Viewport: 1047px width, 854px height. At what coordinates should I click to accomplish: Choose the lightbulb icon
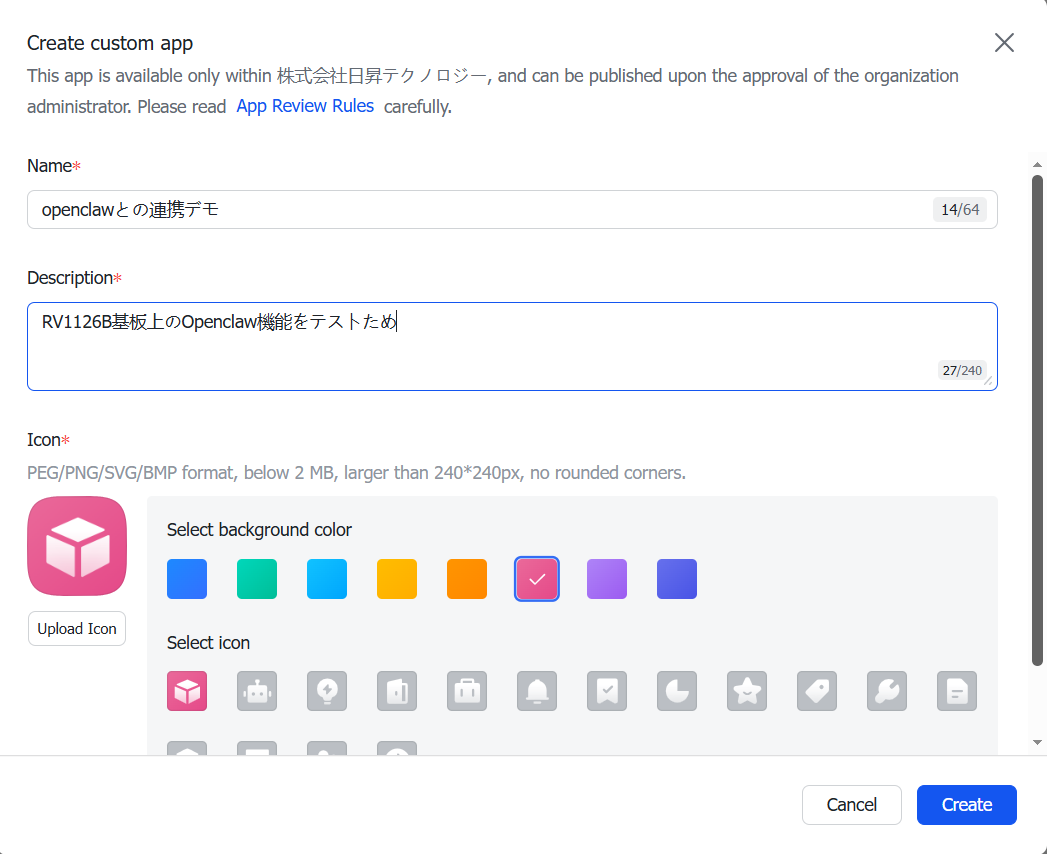click(x=327, y=690)
